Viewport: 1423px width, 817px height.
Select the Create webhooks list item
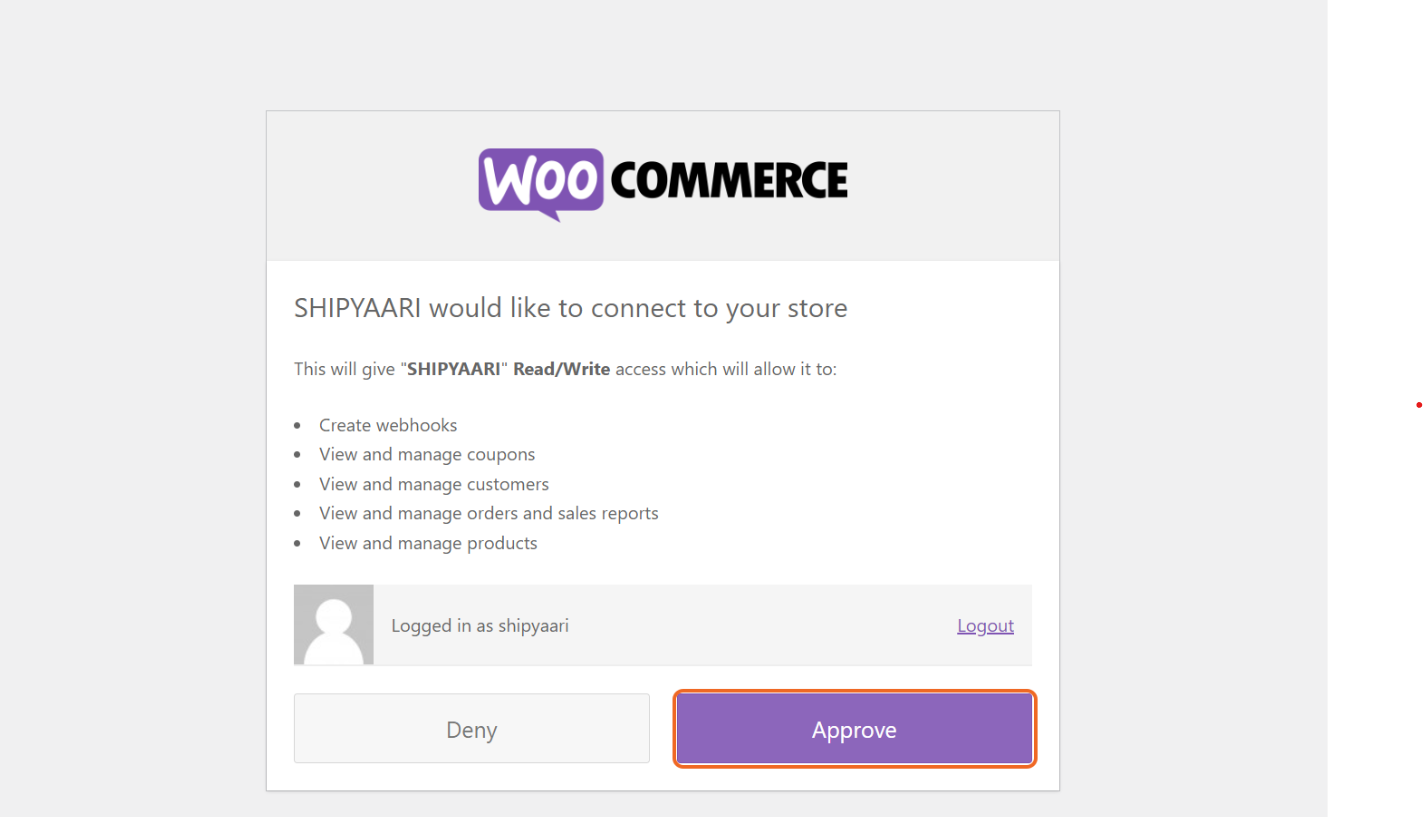(x=388, y=425)
